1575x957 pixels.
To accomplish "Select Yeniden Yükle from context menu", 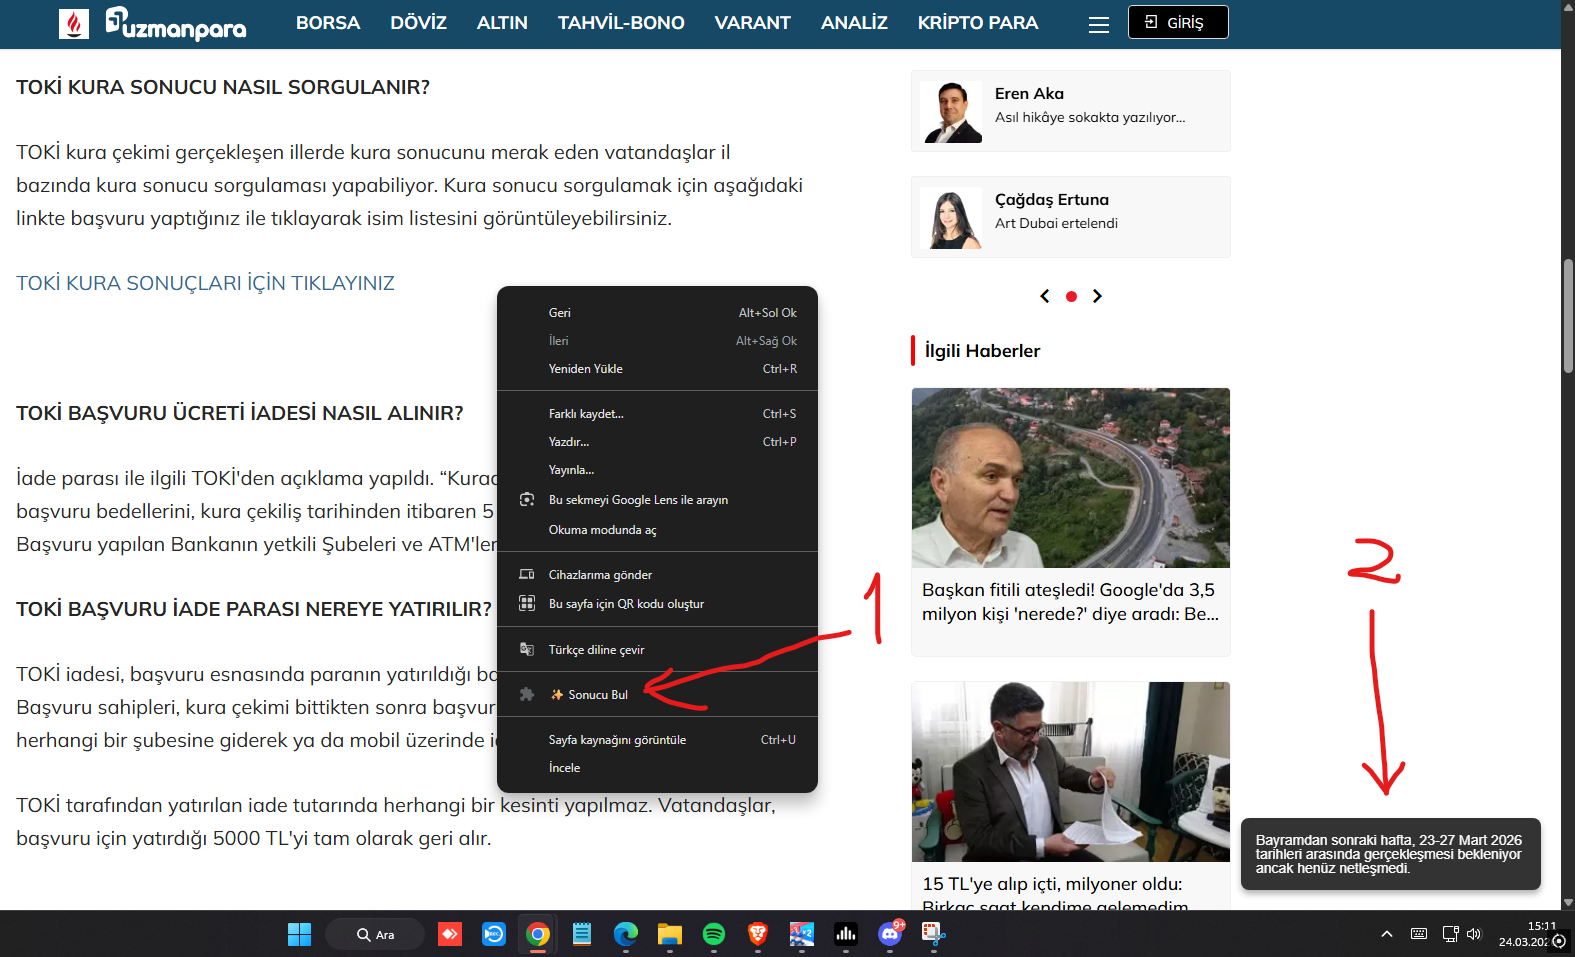I will [x=657, y=369].
